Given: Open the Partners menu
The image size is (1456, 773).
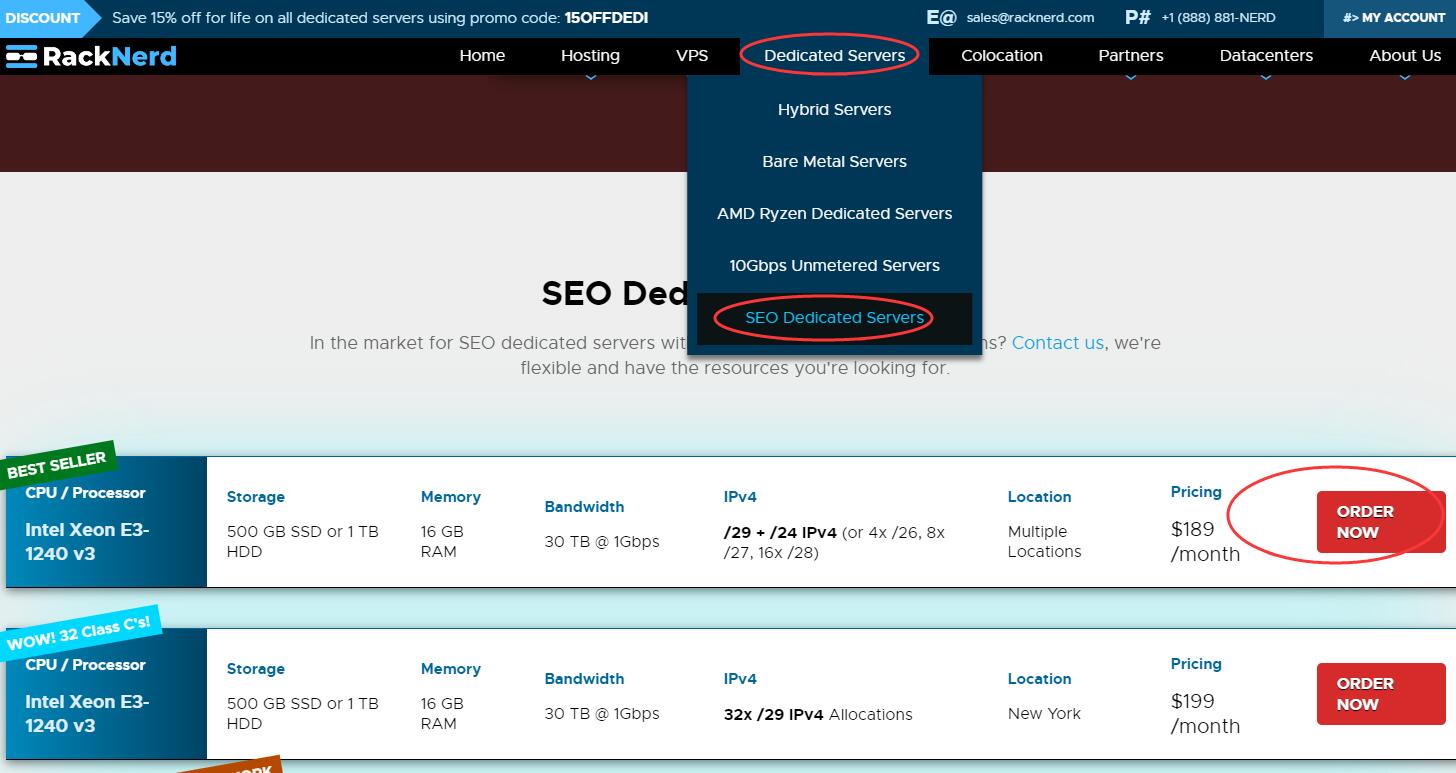Looking at the screenshot, I should click(1131, 56).
